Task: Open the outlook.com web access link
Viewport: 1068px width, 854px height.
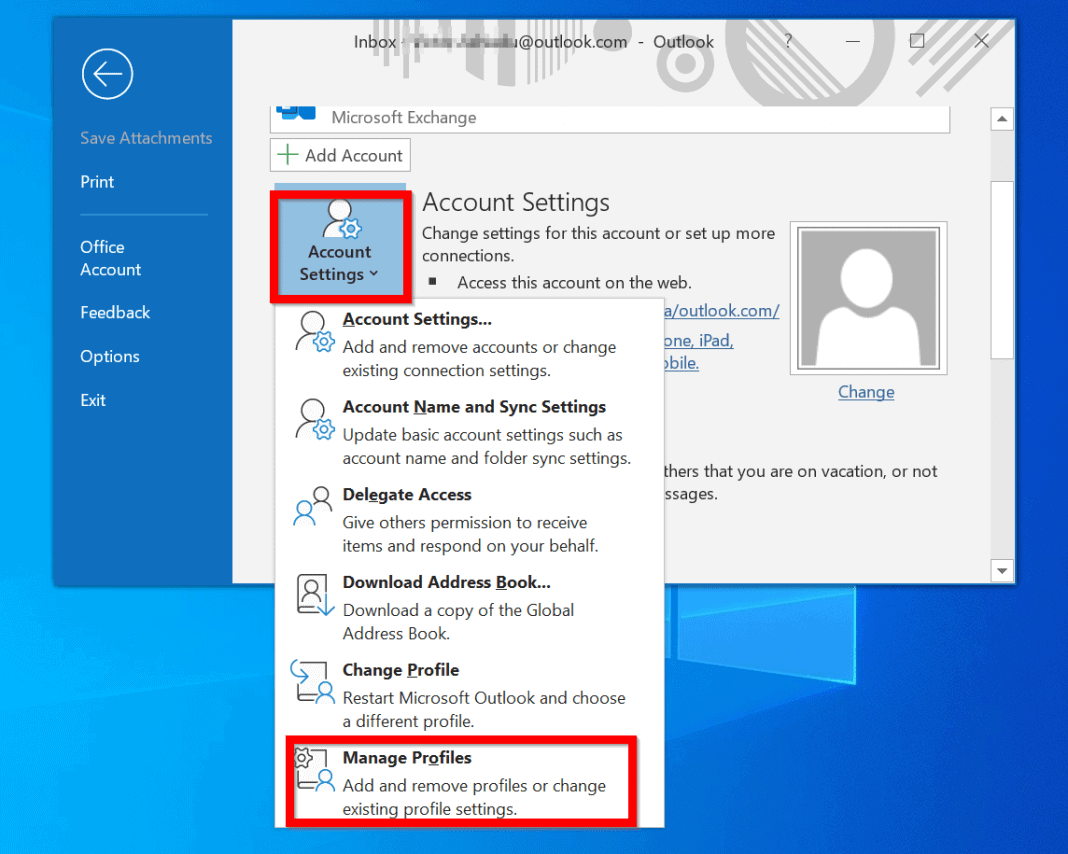Action: (x=720, y=310)
